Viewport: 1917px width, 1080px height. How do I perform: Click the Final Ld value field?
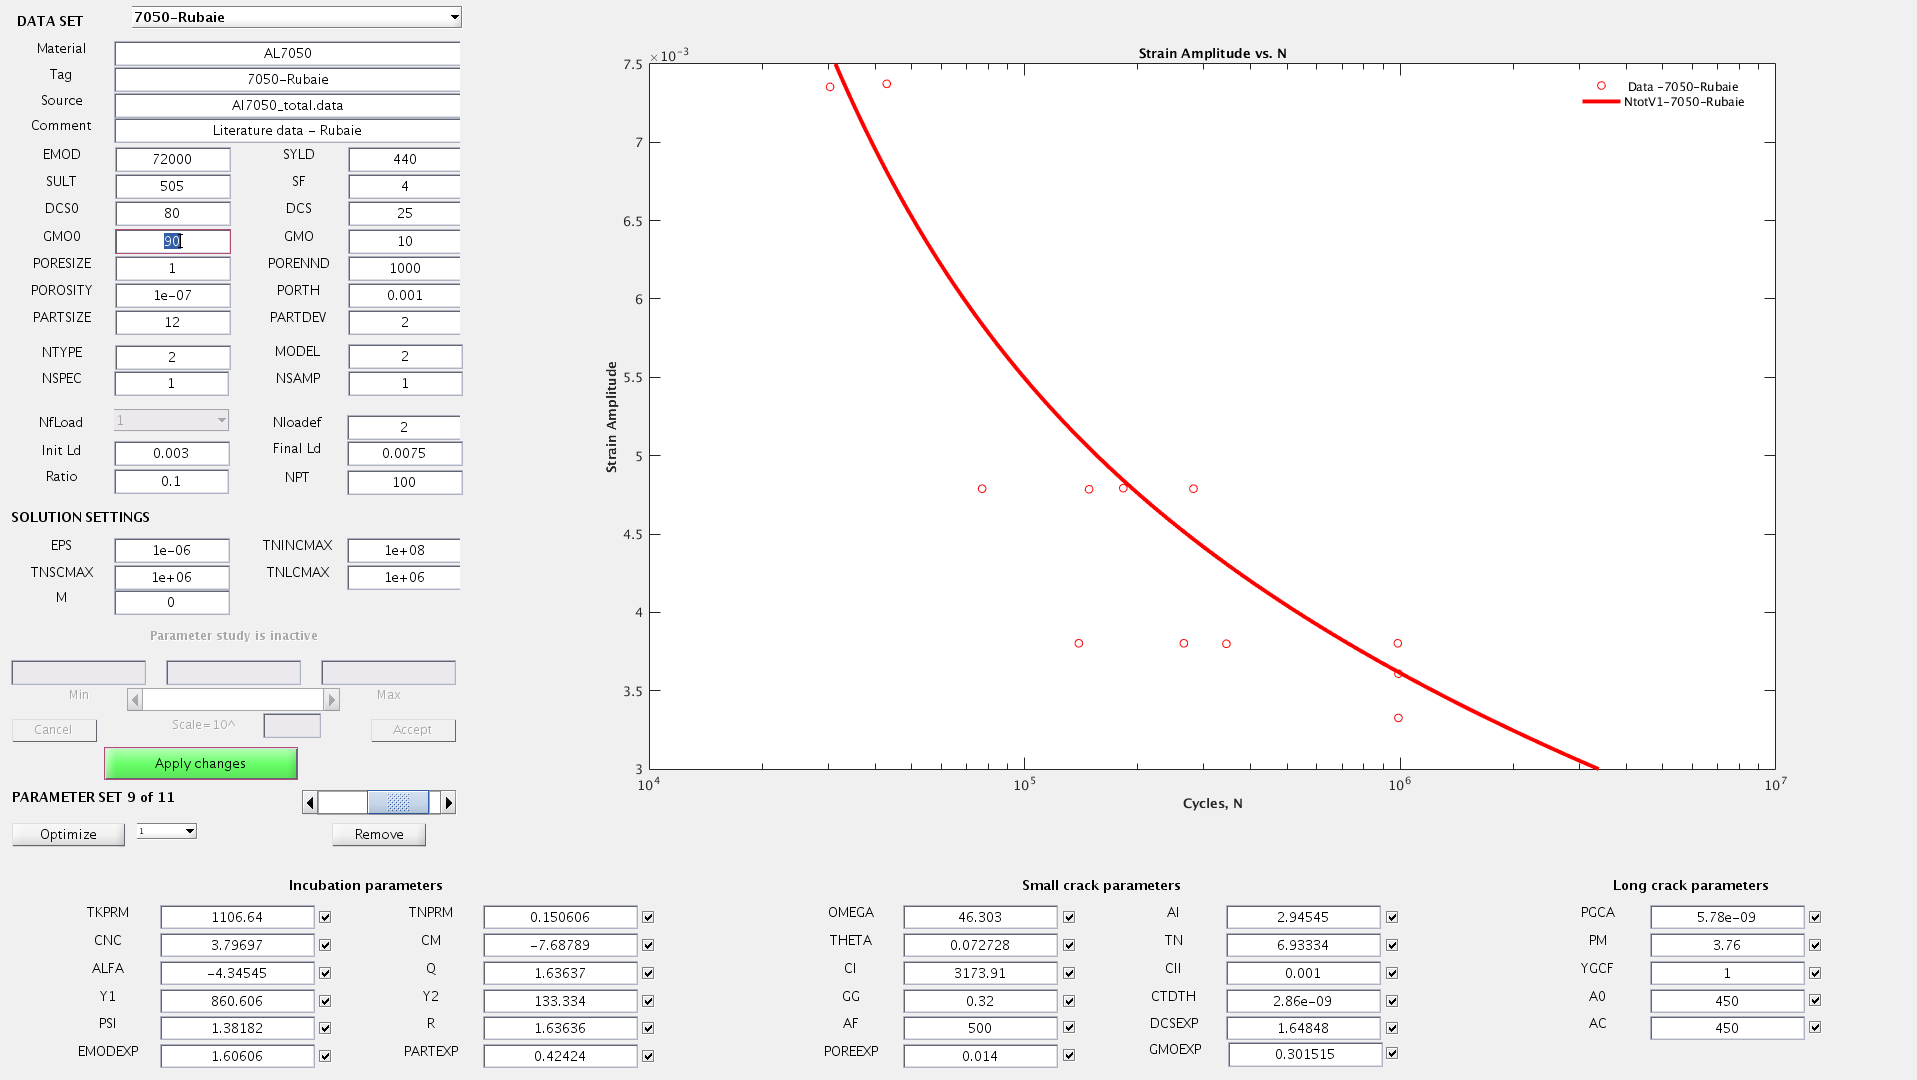404,453
